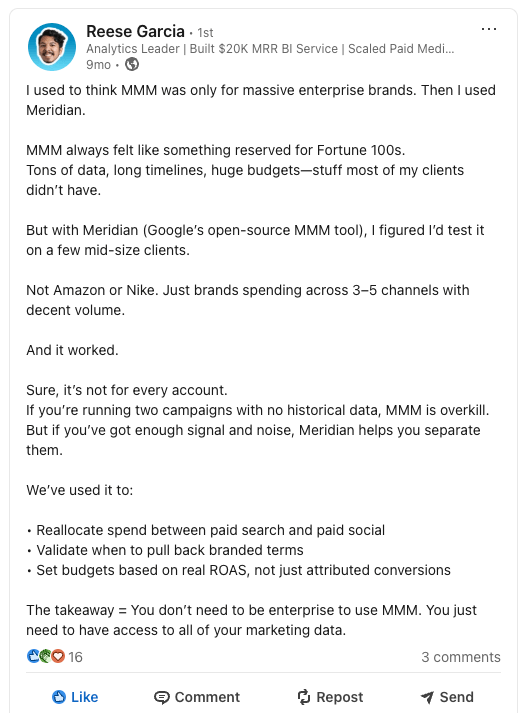The width and height of the screenshot is (526, 713).
Task: Show the 3 comments on this post
Action: 461,657
